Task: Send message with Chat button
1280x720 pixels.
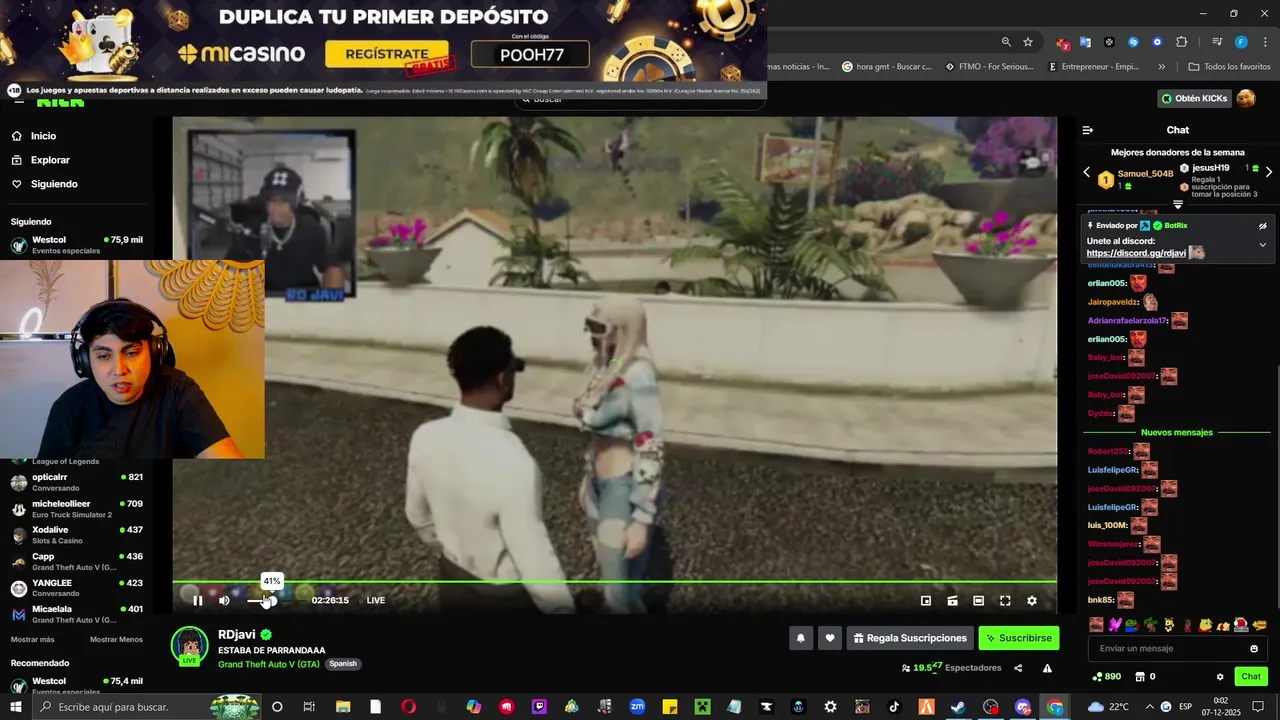Action: tap(1251, 677)
